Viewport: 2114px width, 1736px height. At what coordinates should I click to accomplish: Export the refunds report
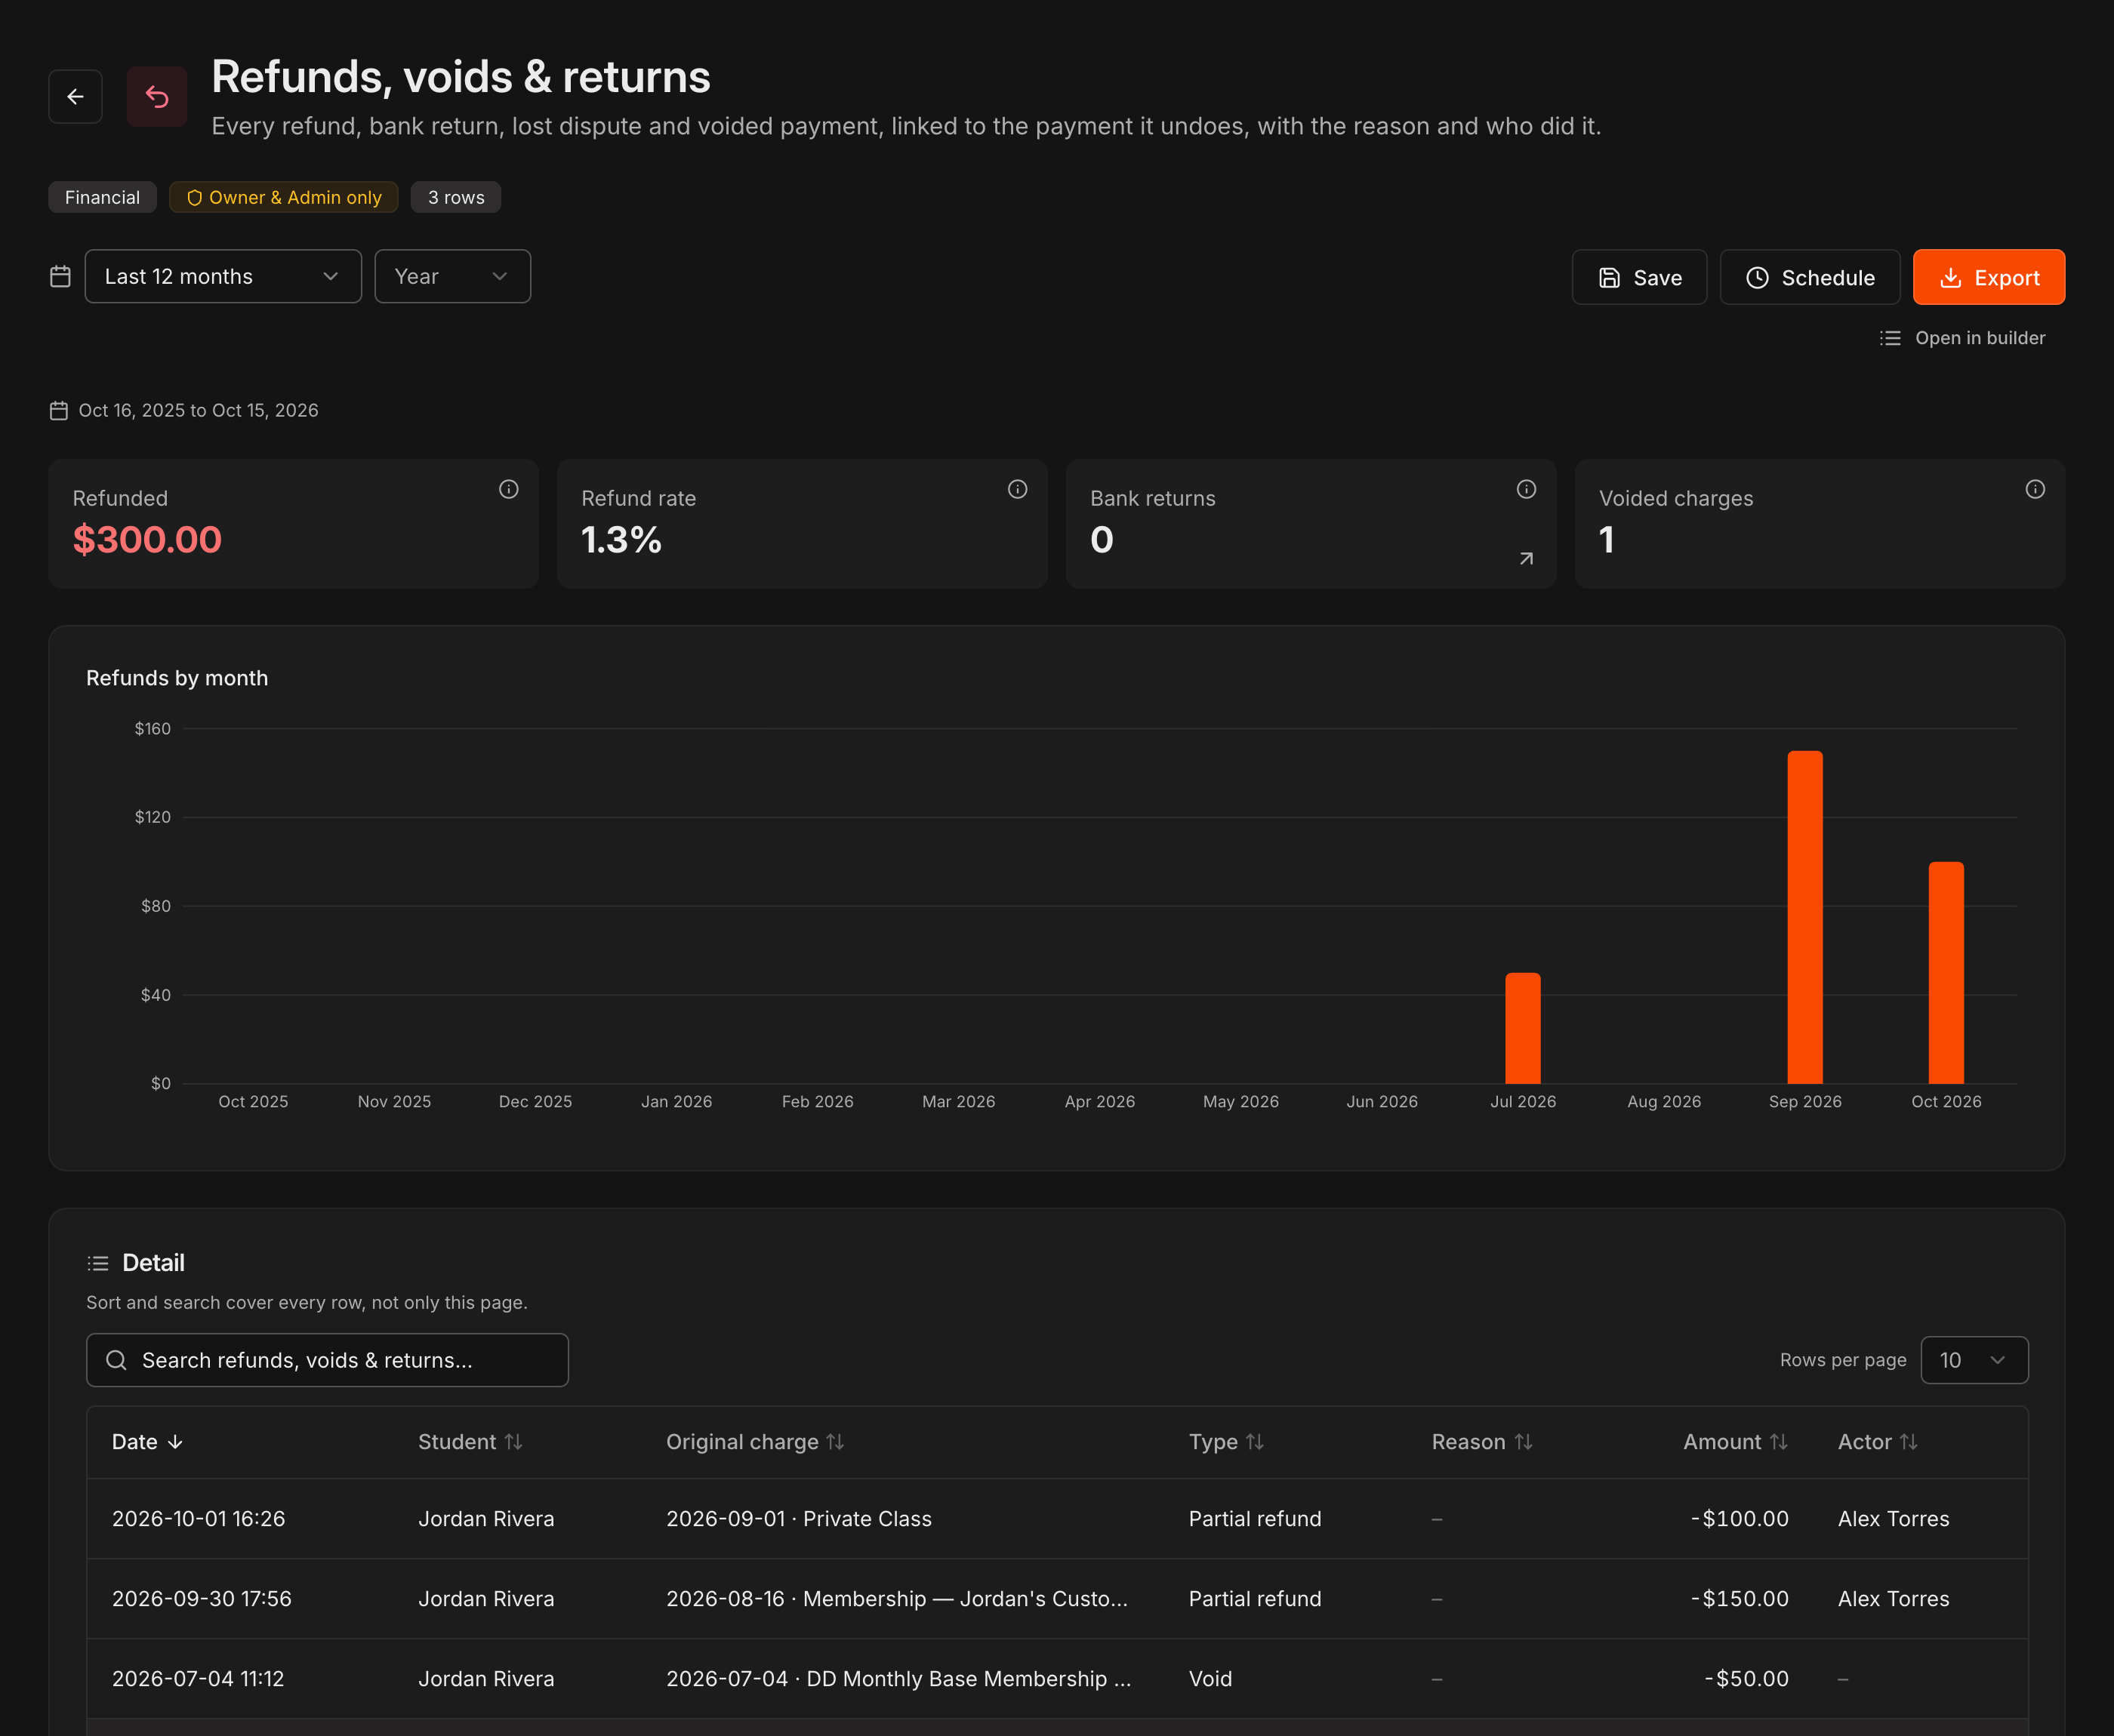(x=1988, y=277)
